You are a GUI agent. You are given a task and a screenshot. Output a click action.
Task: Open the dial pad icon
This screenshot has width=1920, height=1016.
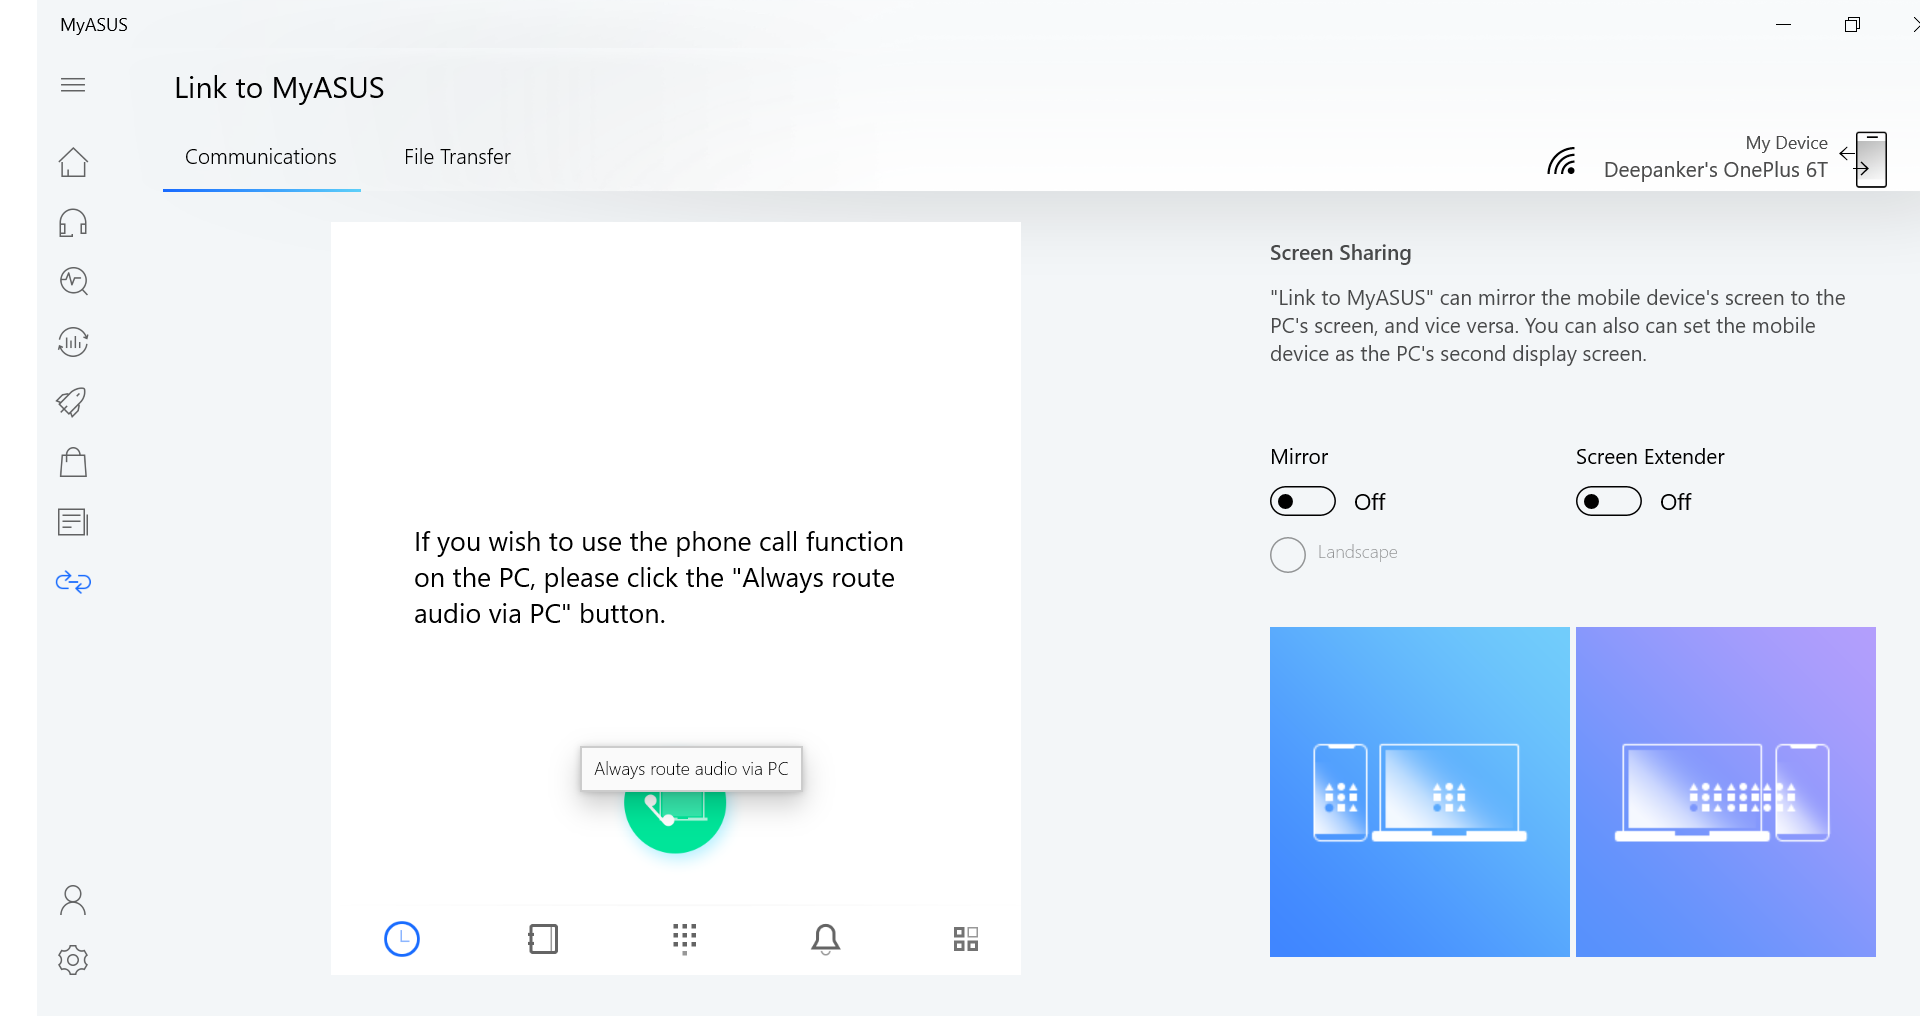685,939
